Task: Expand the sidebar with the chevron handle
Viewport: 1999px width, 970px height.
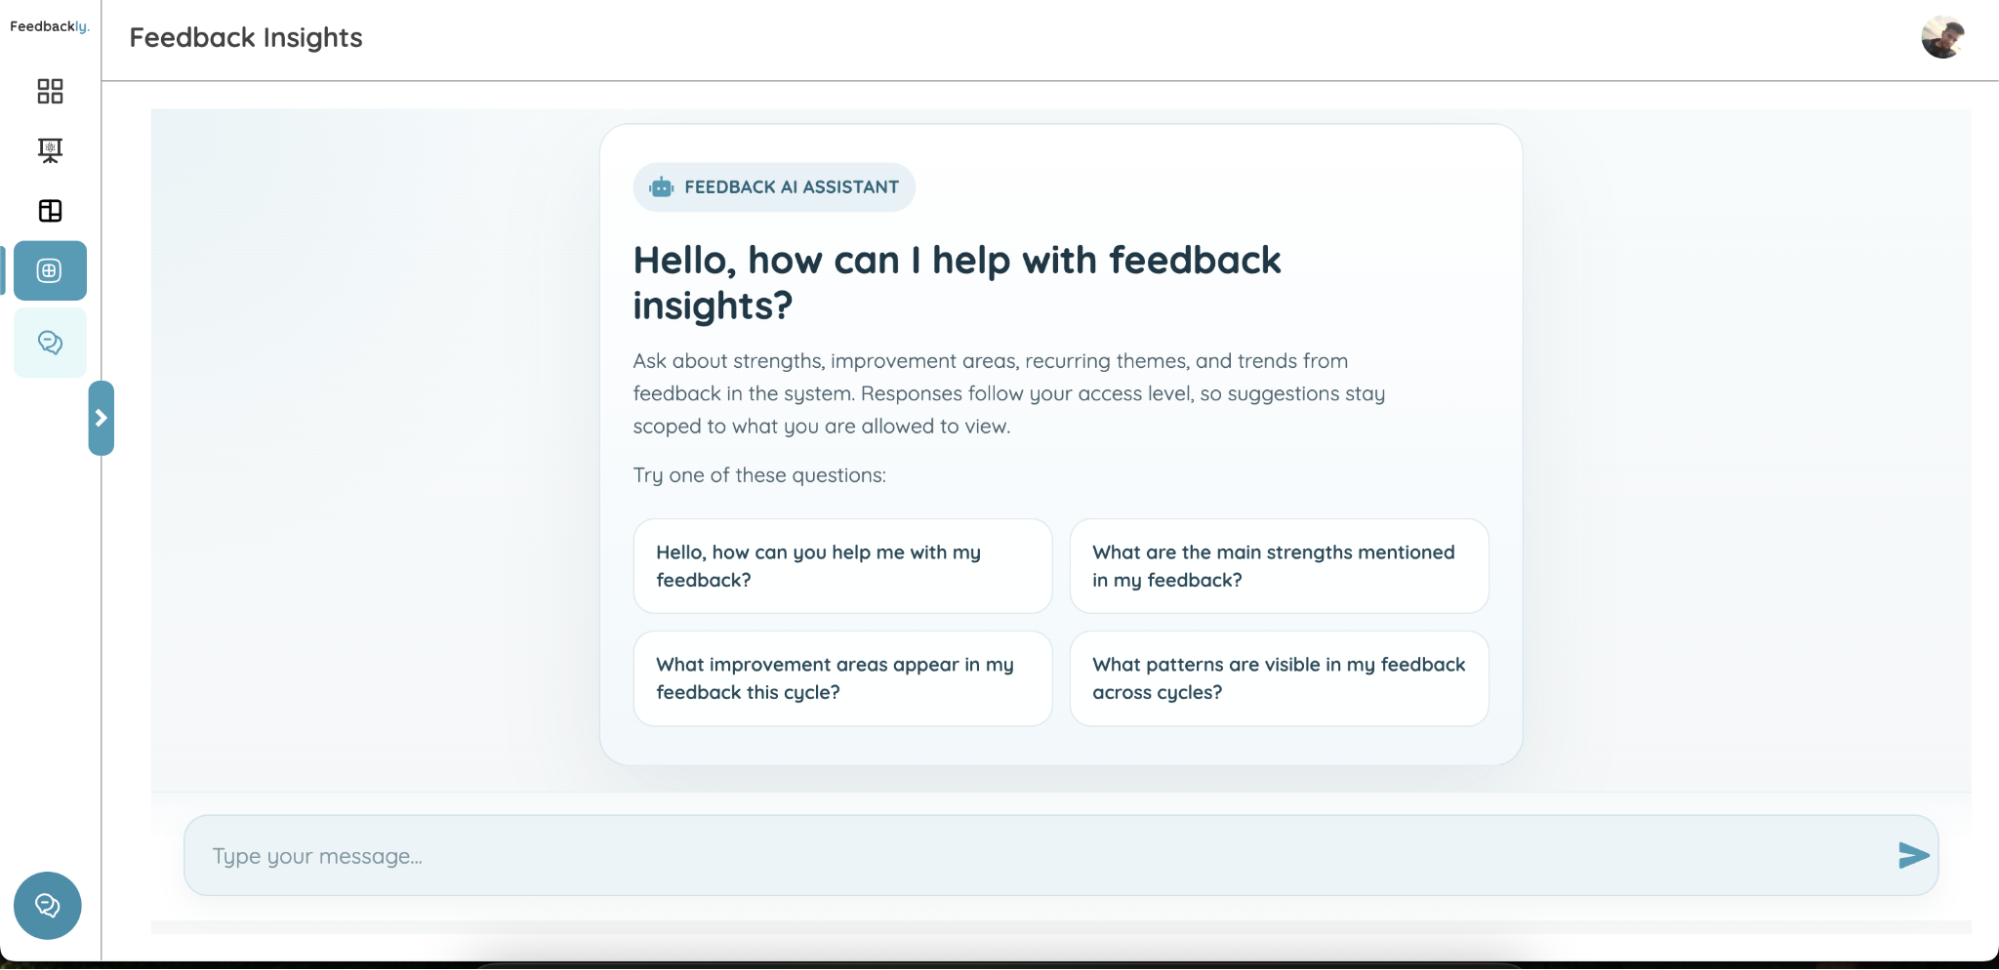Action: (101, 418)
